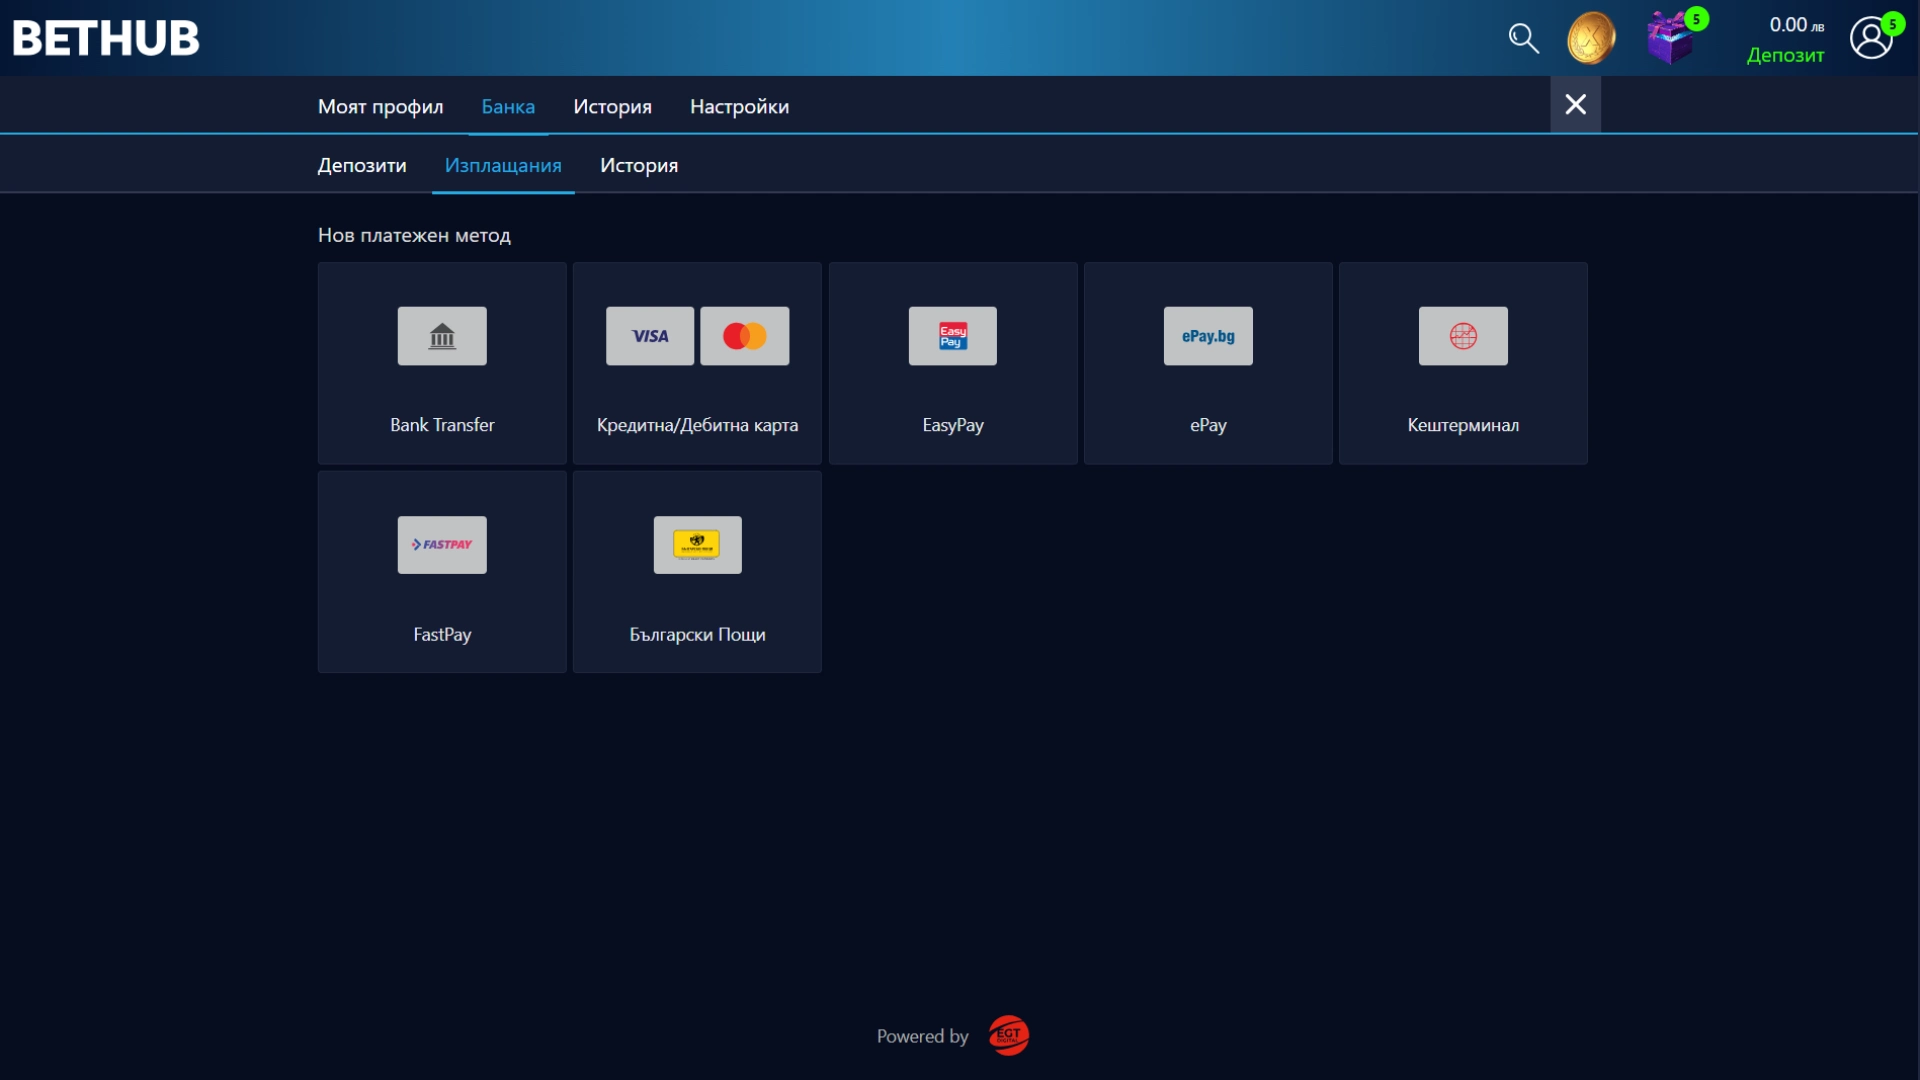Choose the Български Пощи label
Screen dimensions: 1920x1080
click(698, 634)
